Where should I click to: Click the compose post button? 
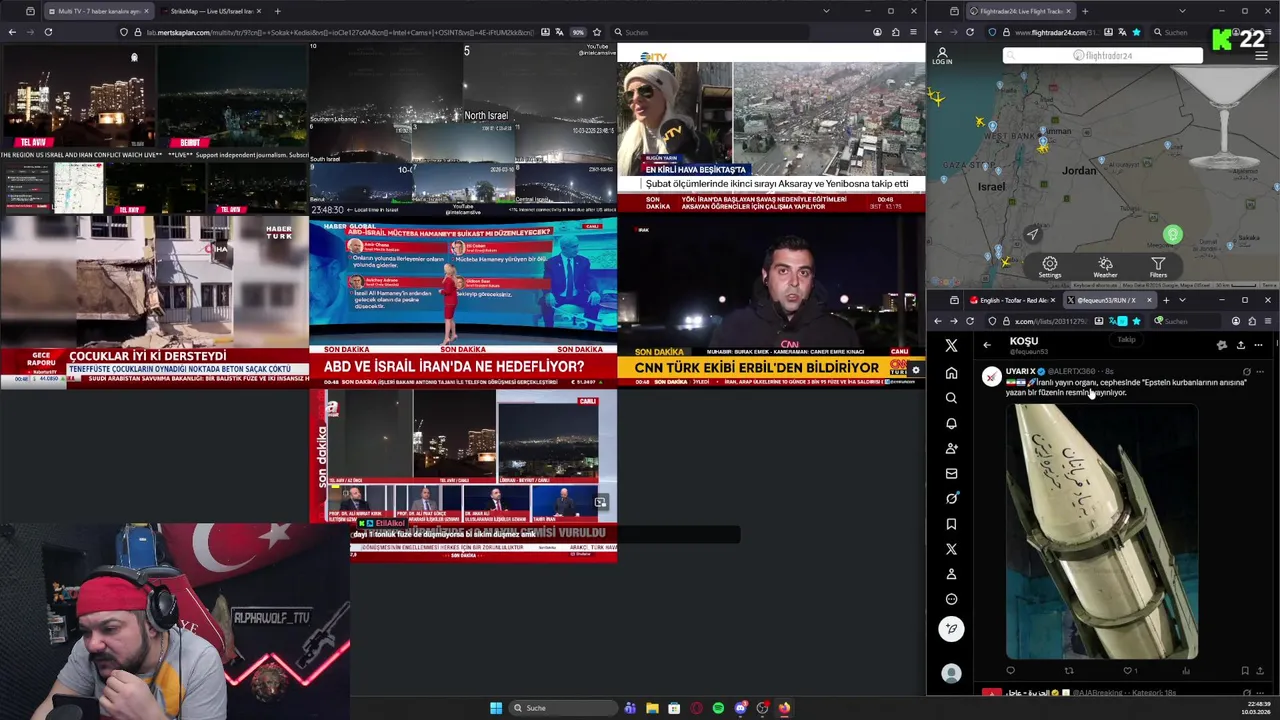[x=951, y=628]
